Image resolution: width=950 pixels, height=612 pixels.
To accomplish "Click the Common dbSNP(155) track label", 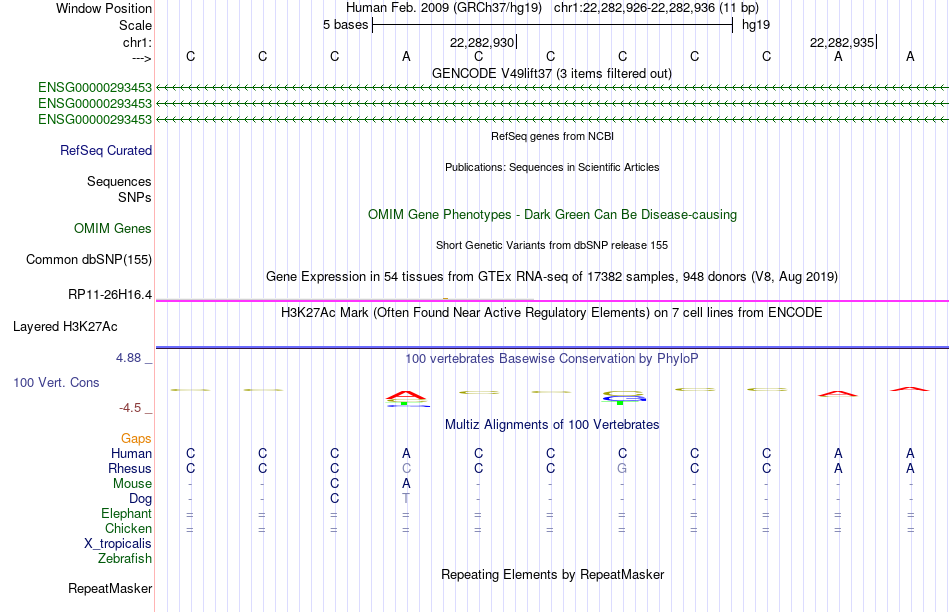I will 89,259.
